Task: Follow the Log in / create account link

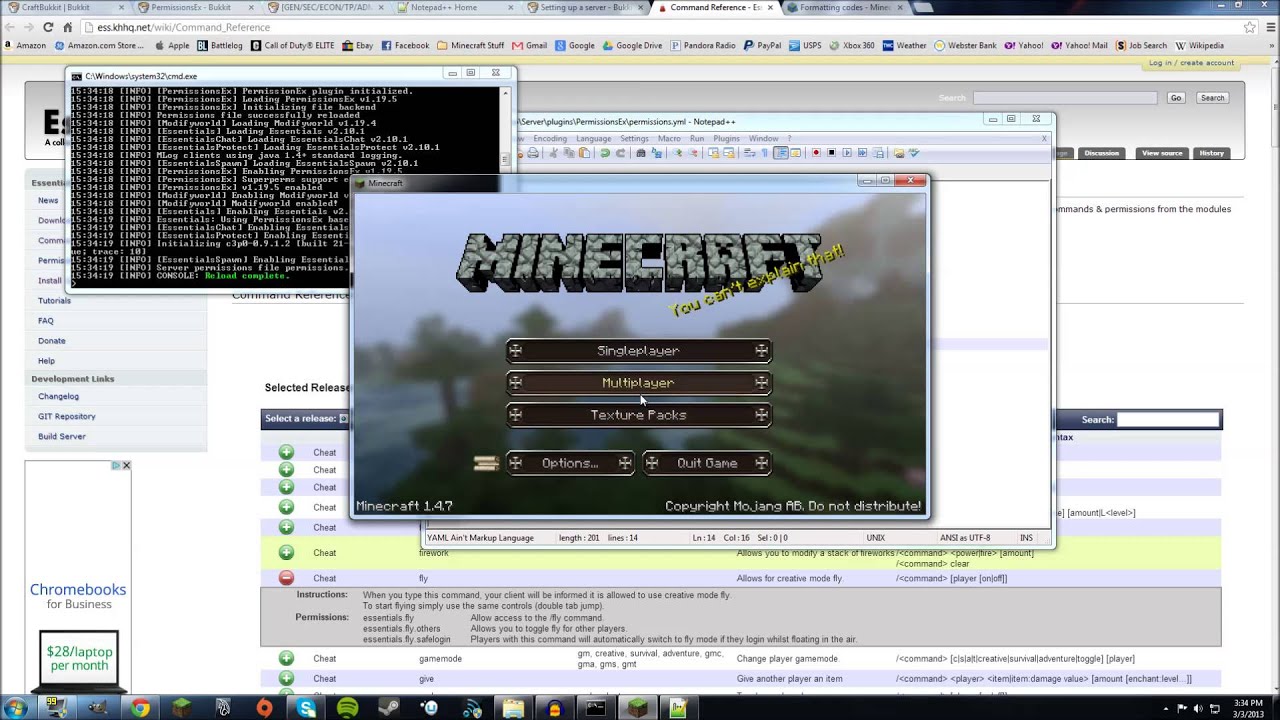Action: (1191, 63)
